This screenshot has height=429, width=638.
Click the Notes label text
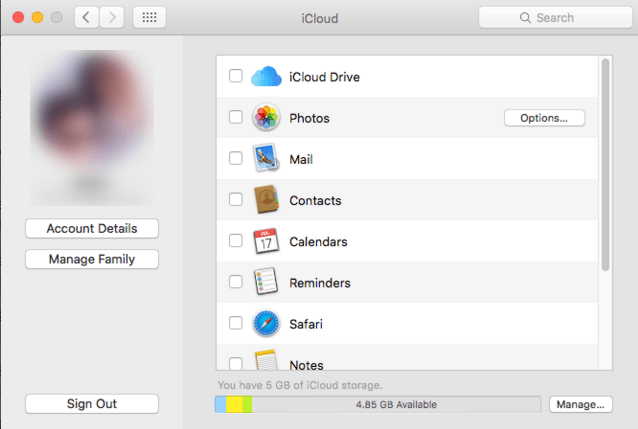point(306,365)
